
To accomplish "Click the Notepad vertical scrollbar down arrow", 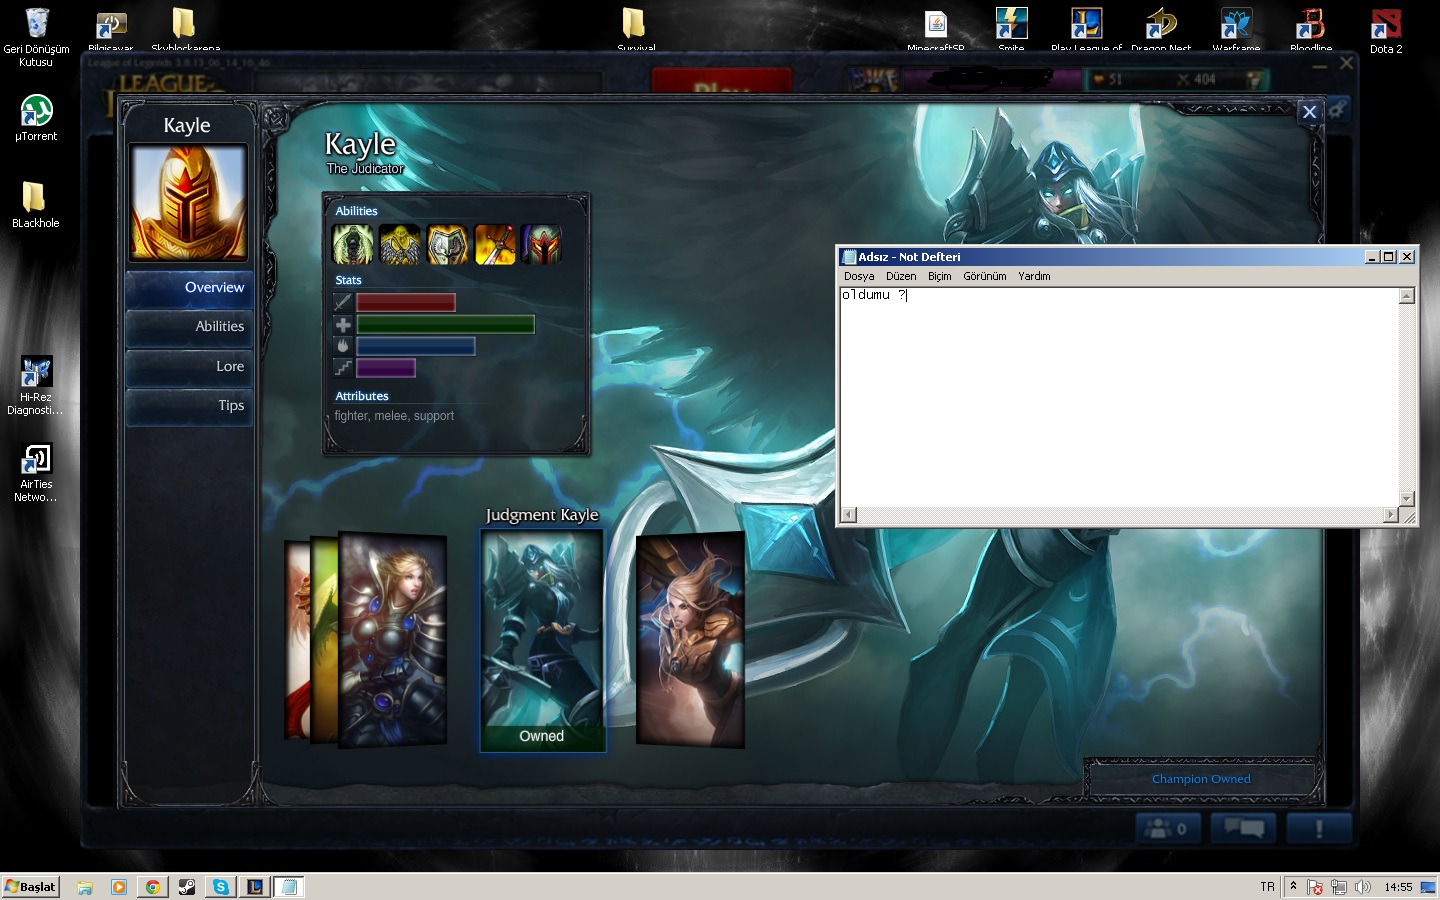I will coord(1406,499).
